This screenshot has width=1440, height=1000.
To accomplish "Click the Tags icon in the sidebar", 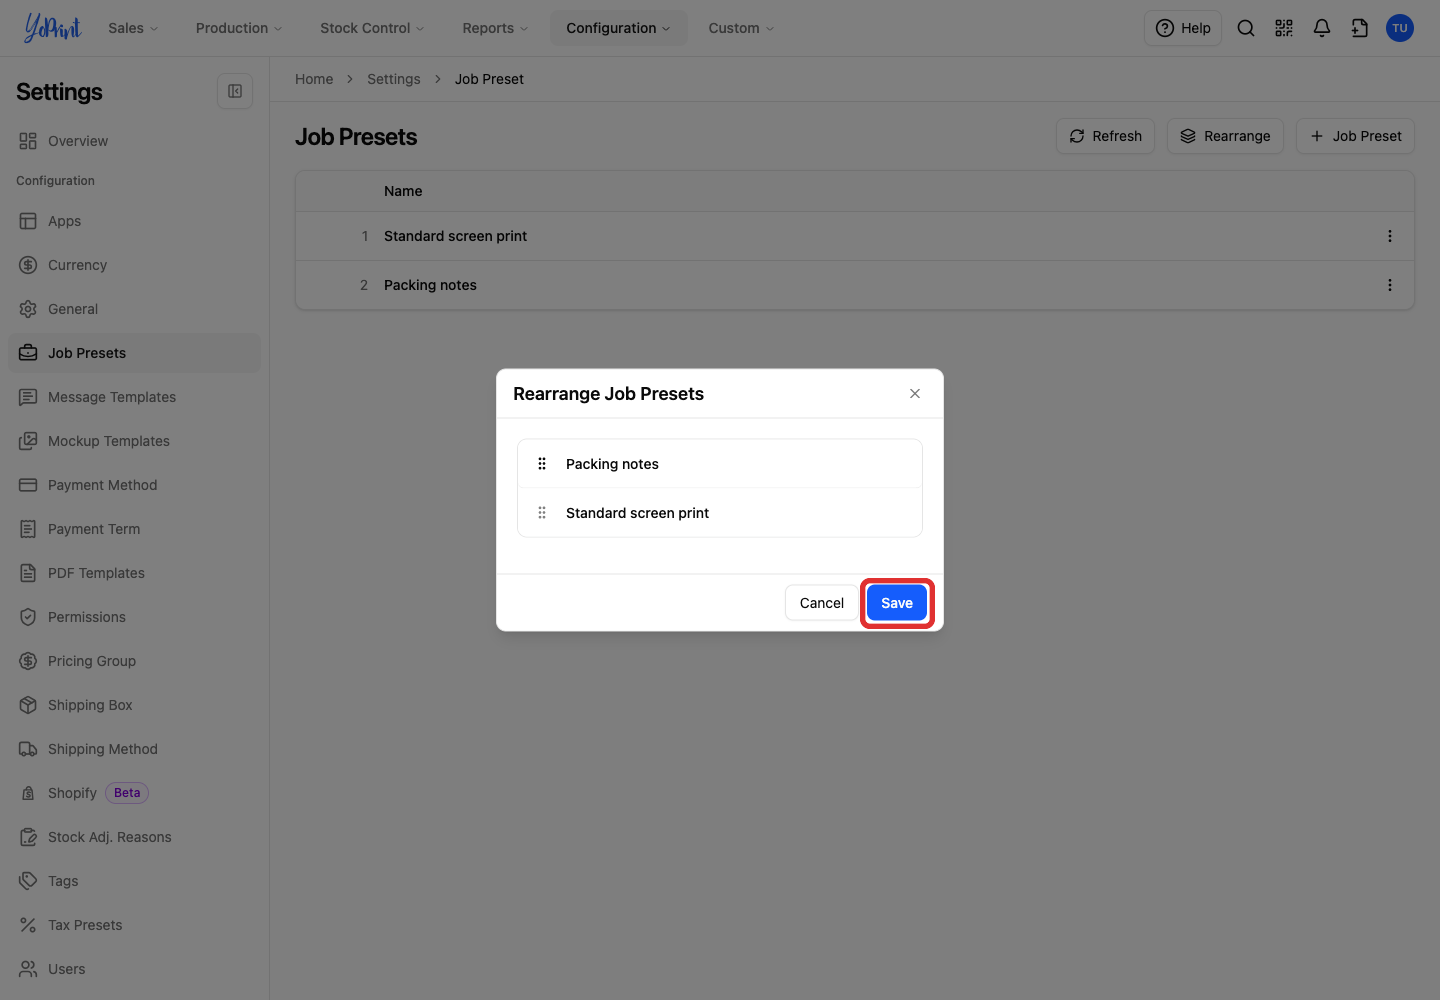I will point(28,881).
